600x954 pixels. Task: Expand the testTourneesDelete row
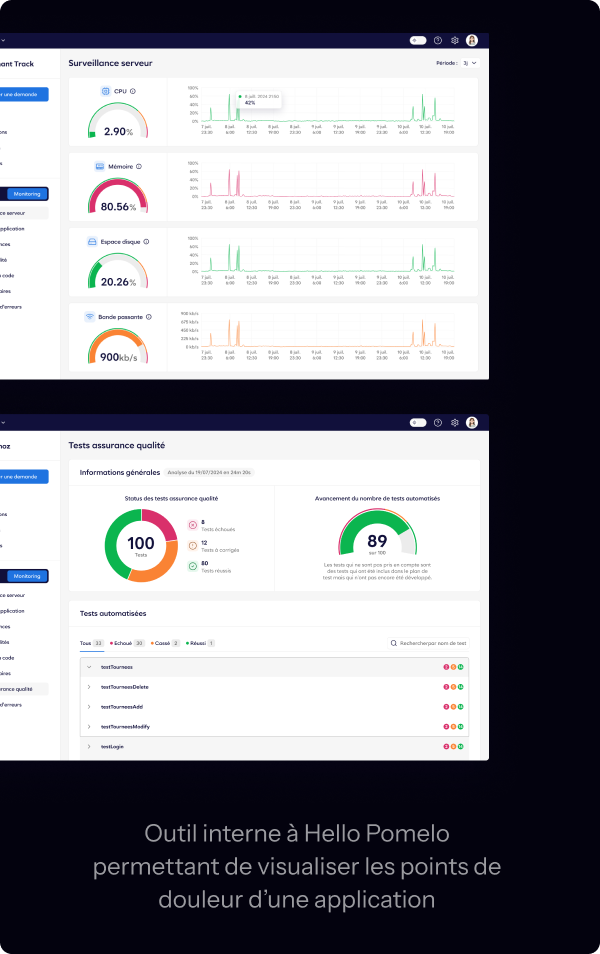(88, 687)
